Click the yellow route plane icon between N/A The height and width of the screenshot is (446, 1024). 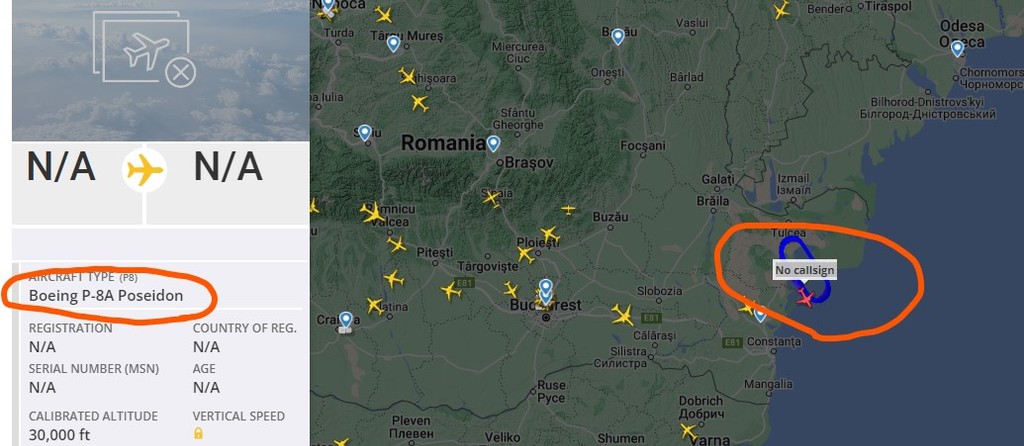[144, 170]
